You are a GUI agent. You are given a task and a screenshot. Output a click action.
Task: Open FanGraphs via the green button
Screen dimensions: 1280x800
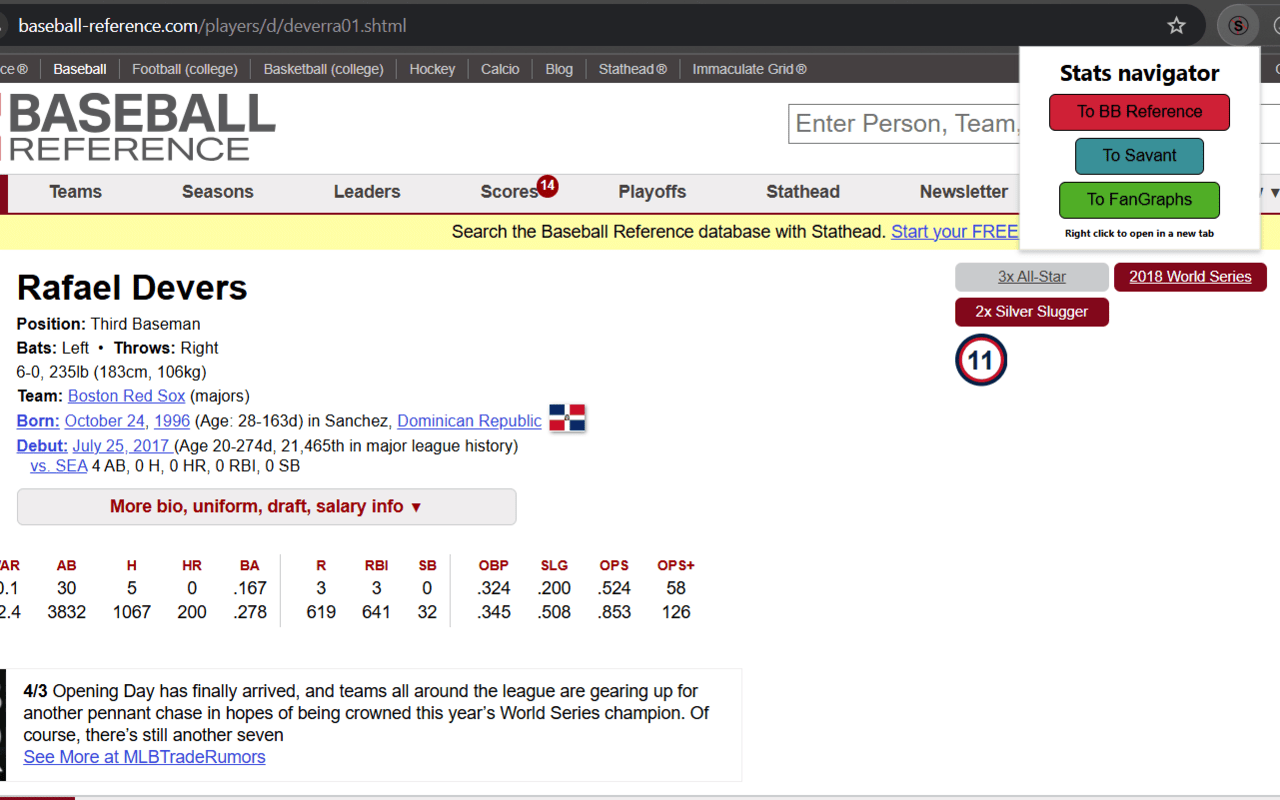tap(1139, 200)
